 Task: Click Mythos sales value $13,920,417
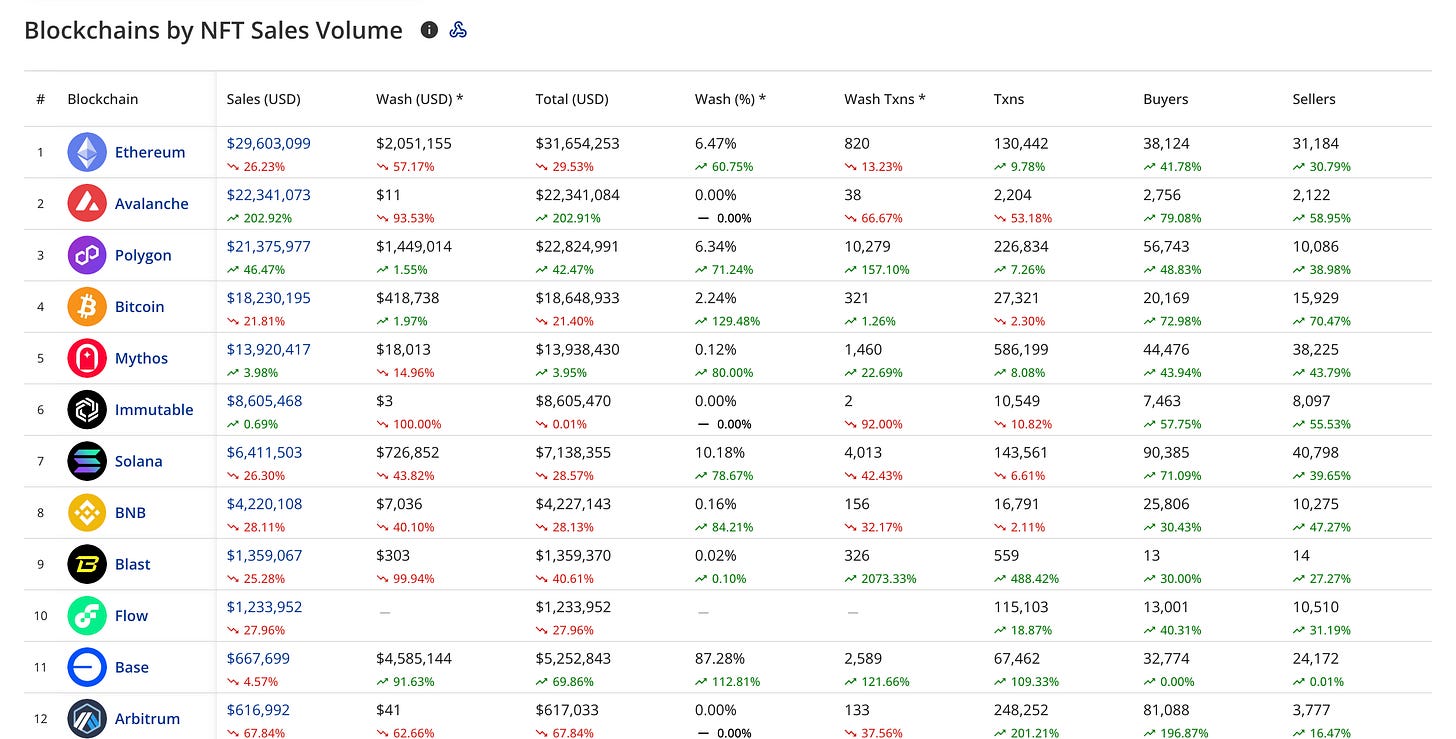[x=269, y=349]
